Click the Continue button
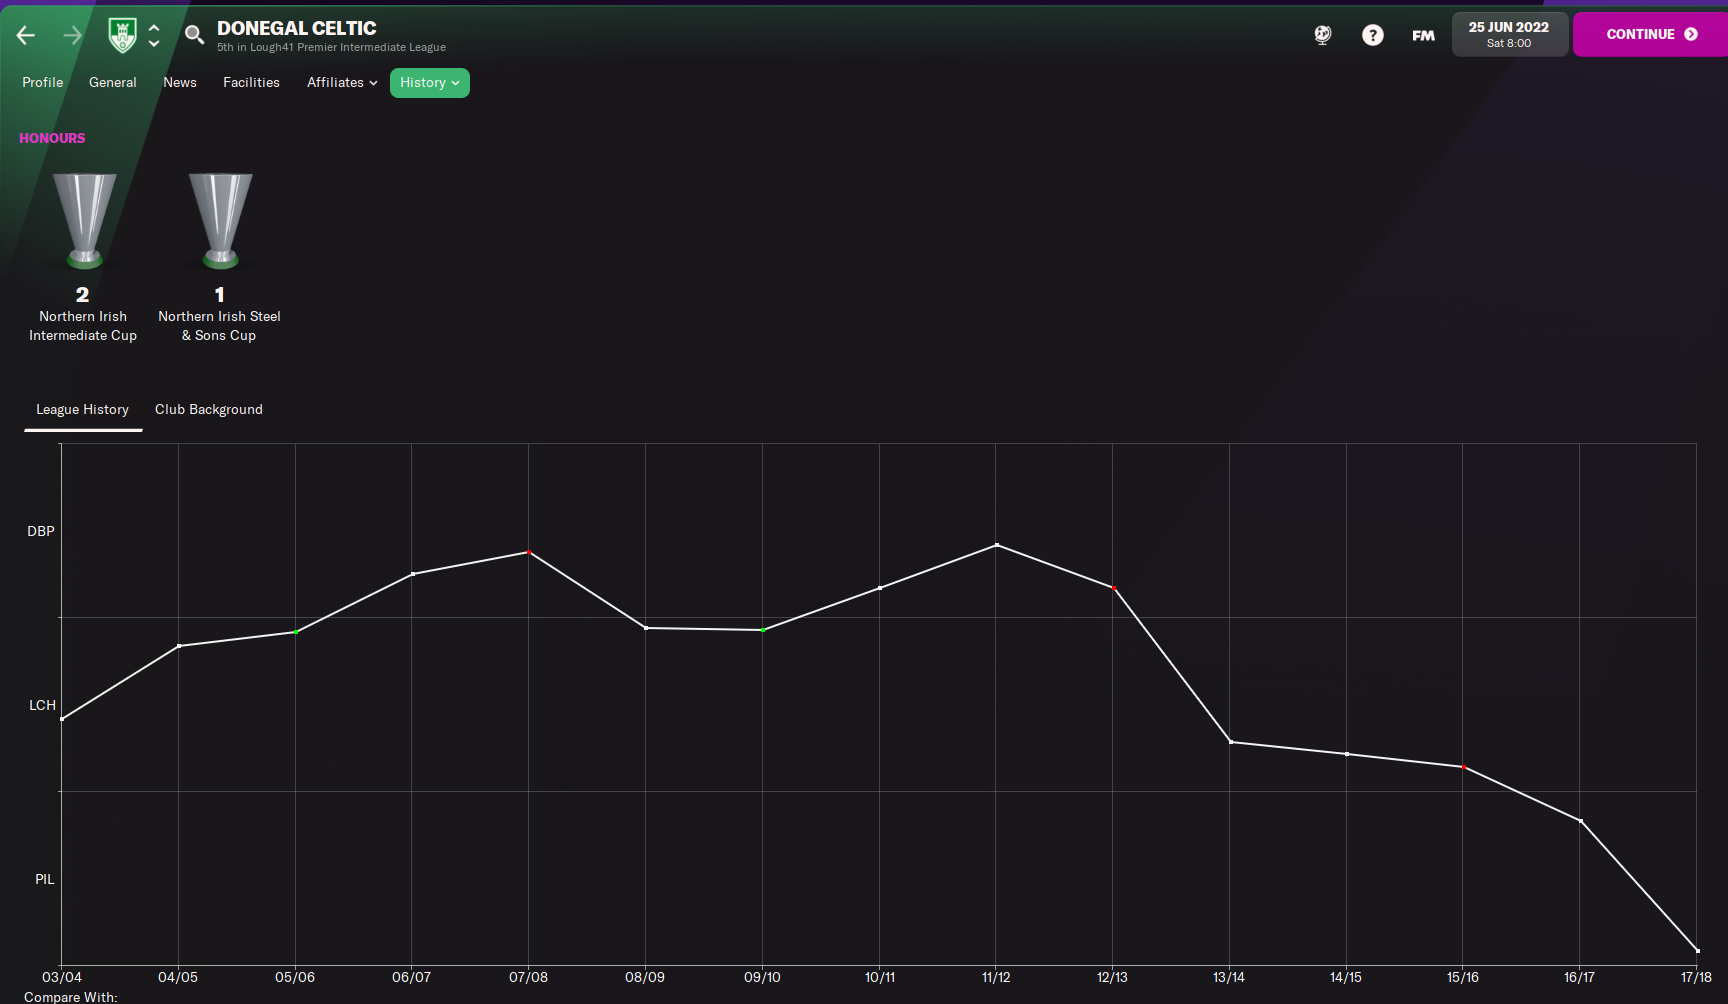The height and width of the screenshot is (1004, 1728). pyautogui.click(x=1650, y=34)
